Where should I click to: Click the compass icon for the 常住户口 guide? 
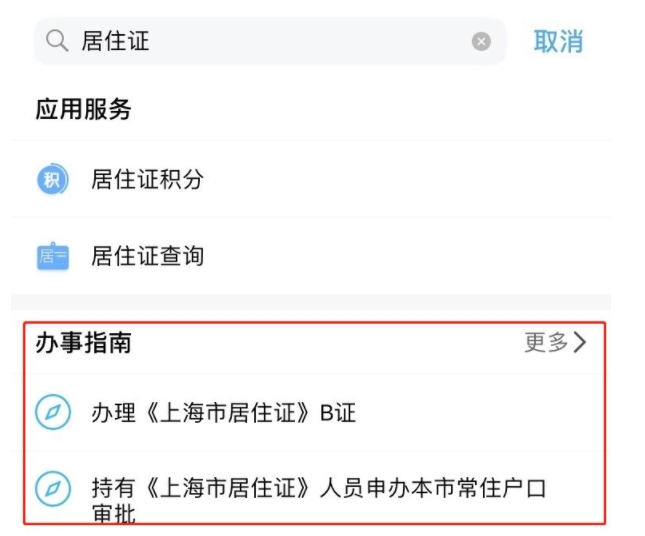(x=53, y=488)
